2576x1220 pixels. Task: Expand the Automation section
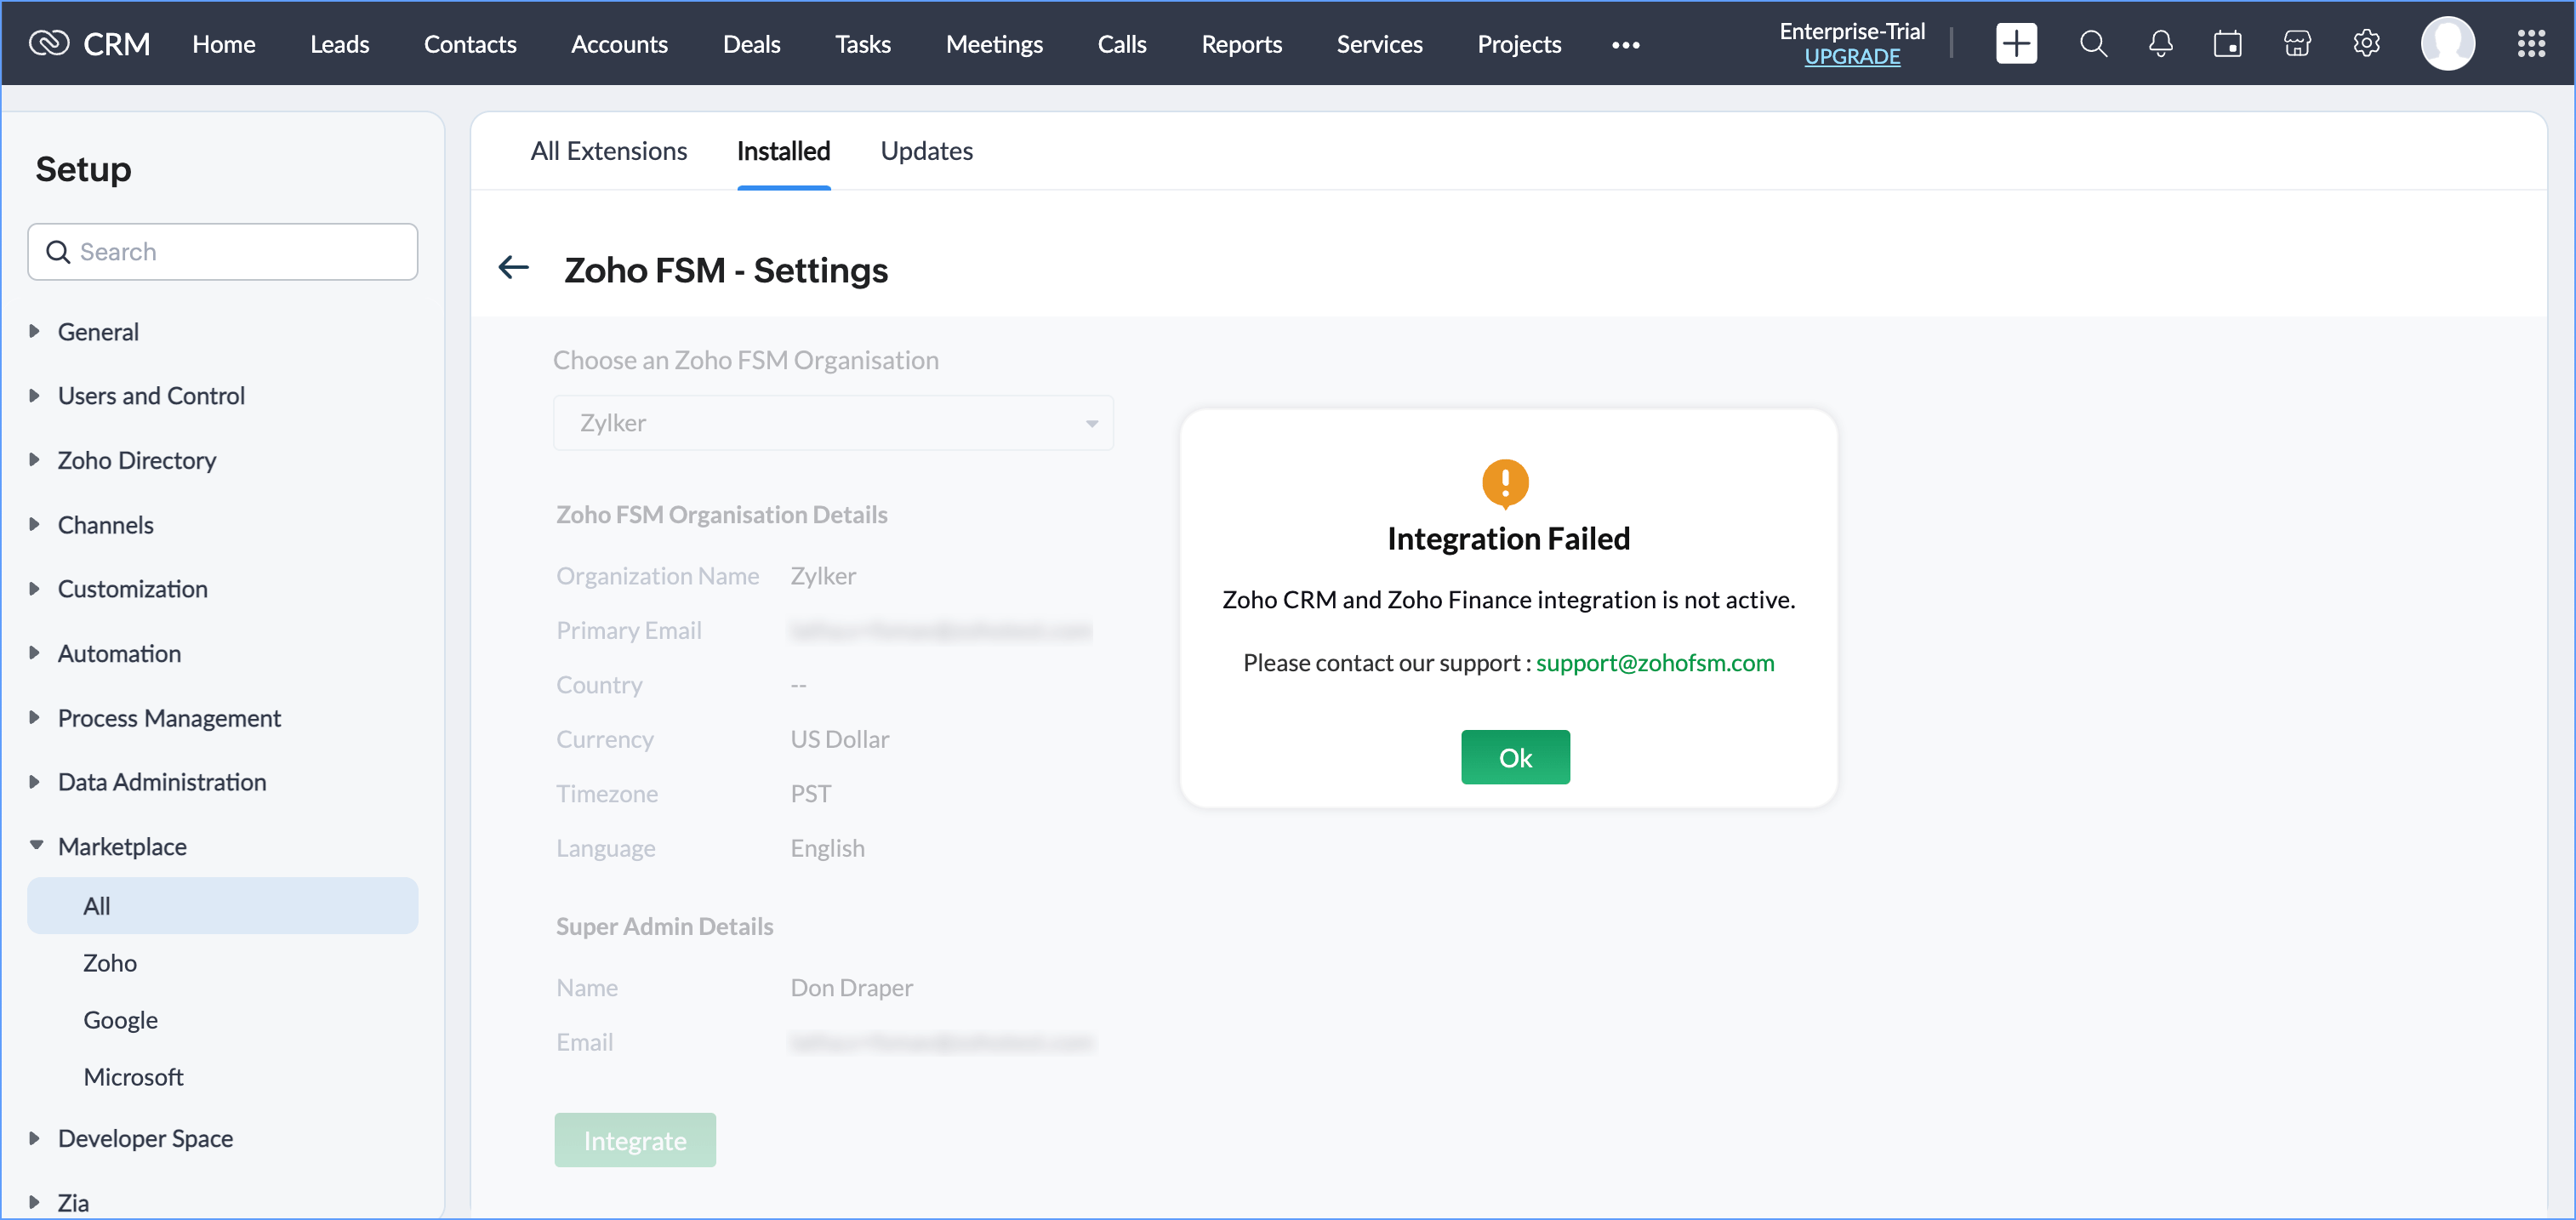[119, 653]
